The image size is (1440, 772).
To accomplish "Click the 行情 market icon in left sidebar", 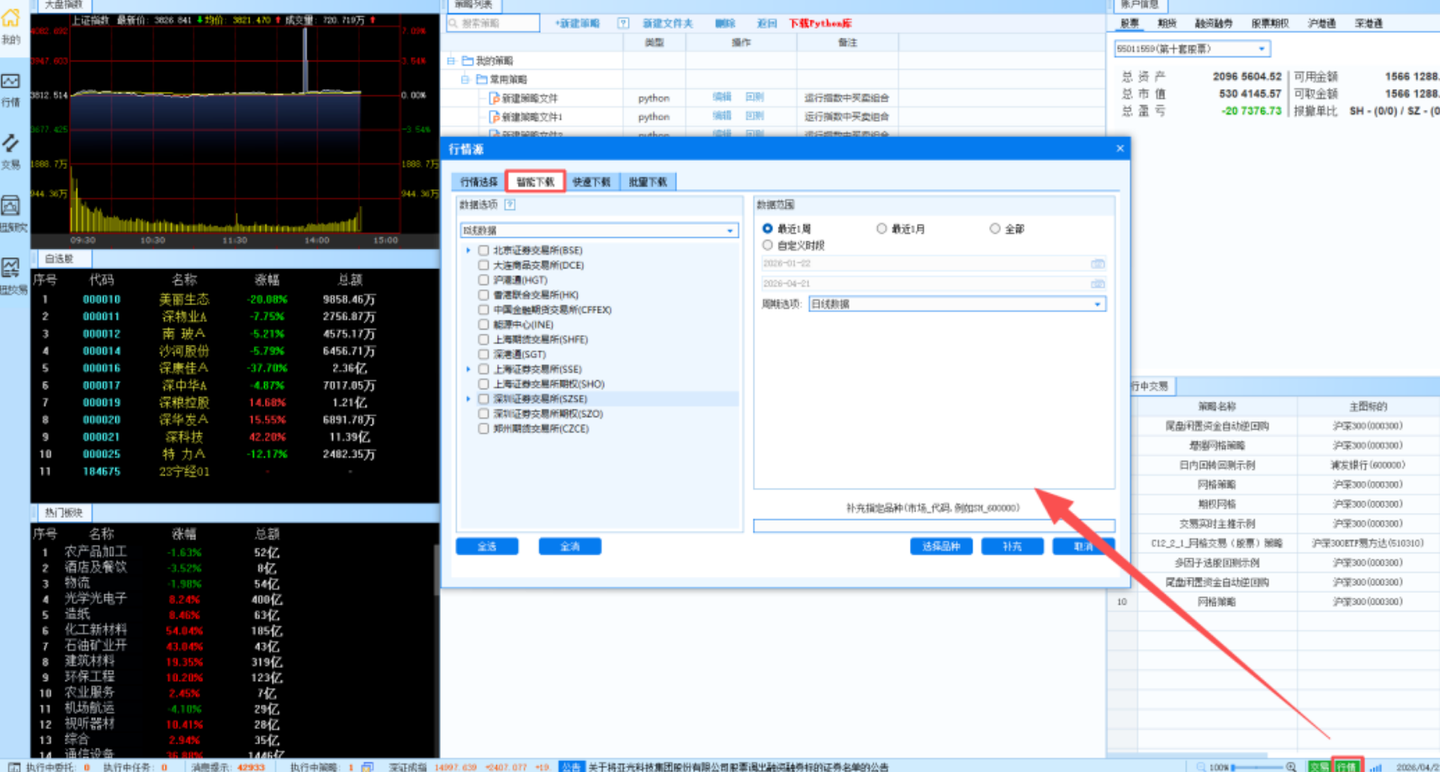I will (10, 87).
